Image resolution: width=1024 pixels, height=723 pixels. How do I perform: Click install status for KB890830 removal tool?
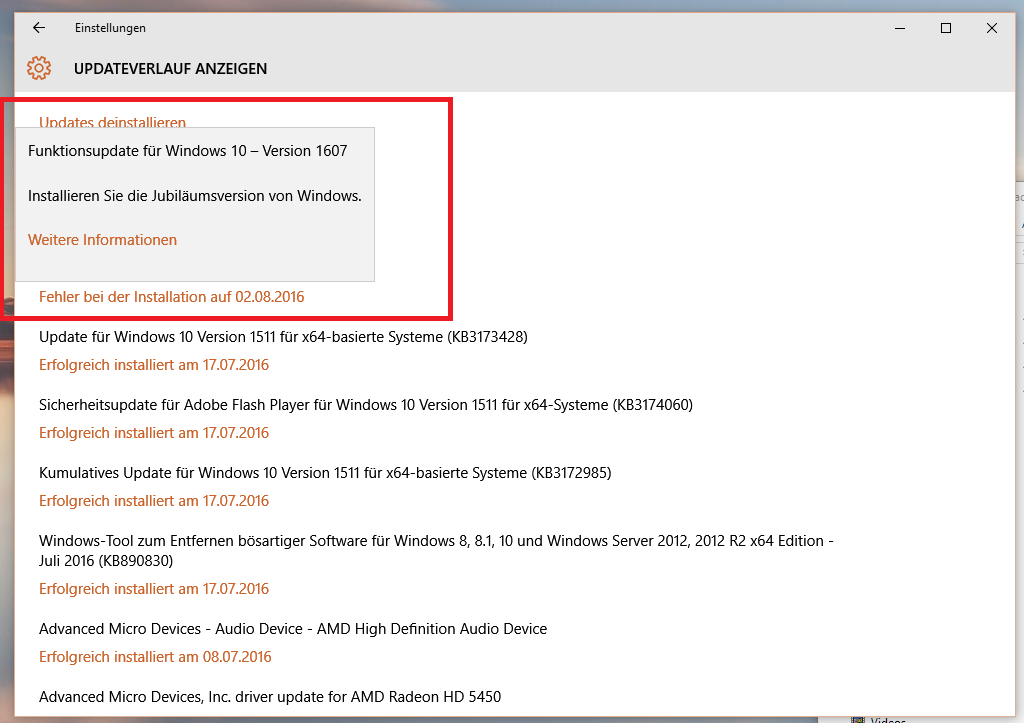tap(154, 588)
